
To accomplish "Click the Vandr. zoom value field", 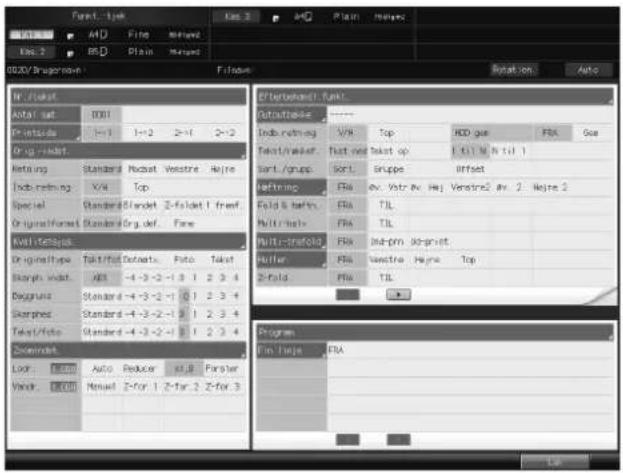I will coord(64,387).
